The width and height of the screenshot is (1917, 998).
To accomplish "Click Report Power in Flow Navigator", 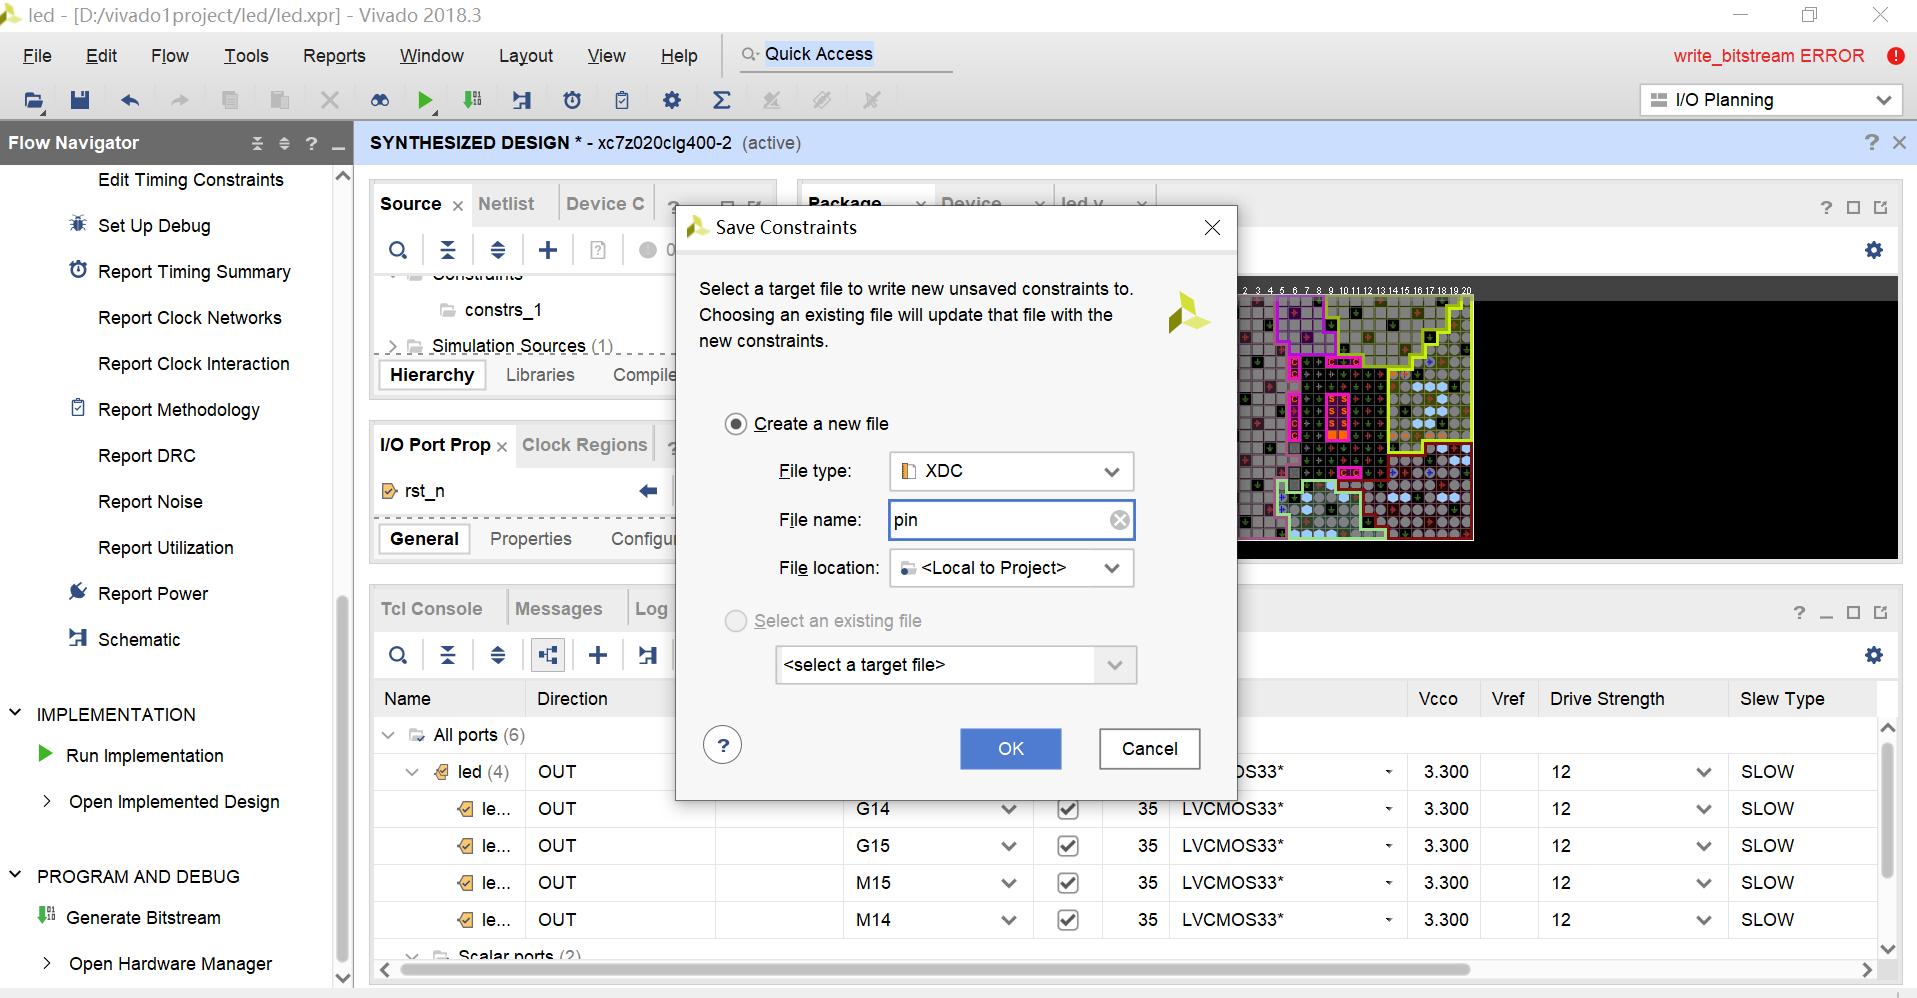I will (x=153, y=594).
